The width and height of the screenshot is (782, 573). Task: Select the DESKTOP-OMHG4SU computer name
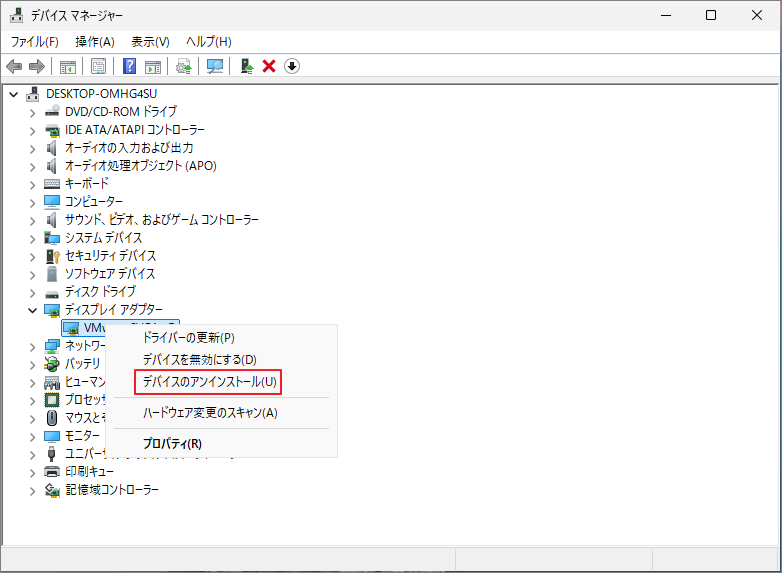(x=102, y=94)
